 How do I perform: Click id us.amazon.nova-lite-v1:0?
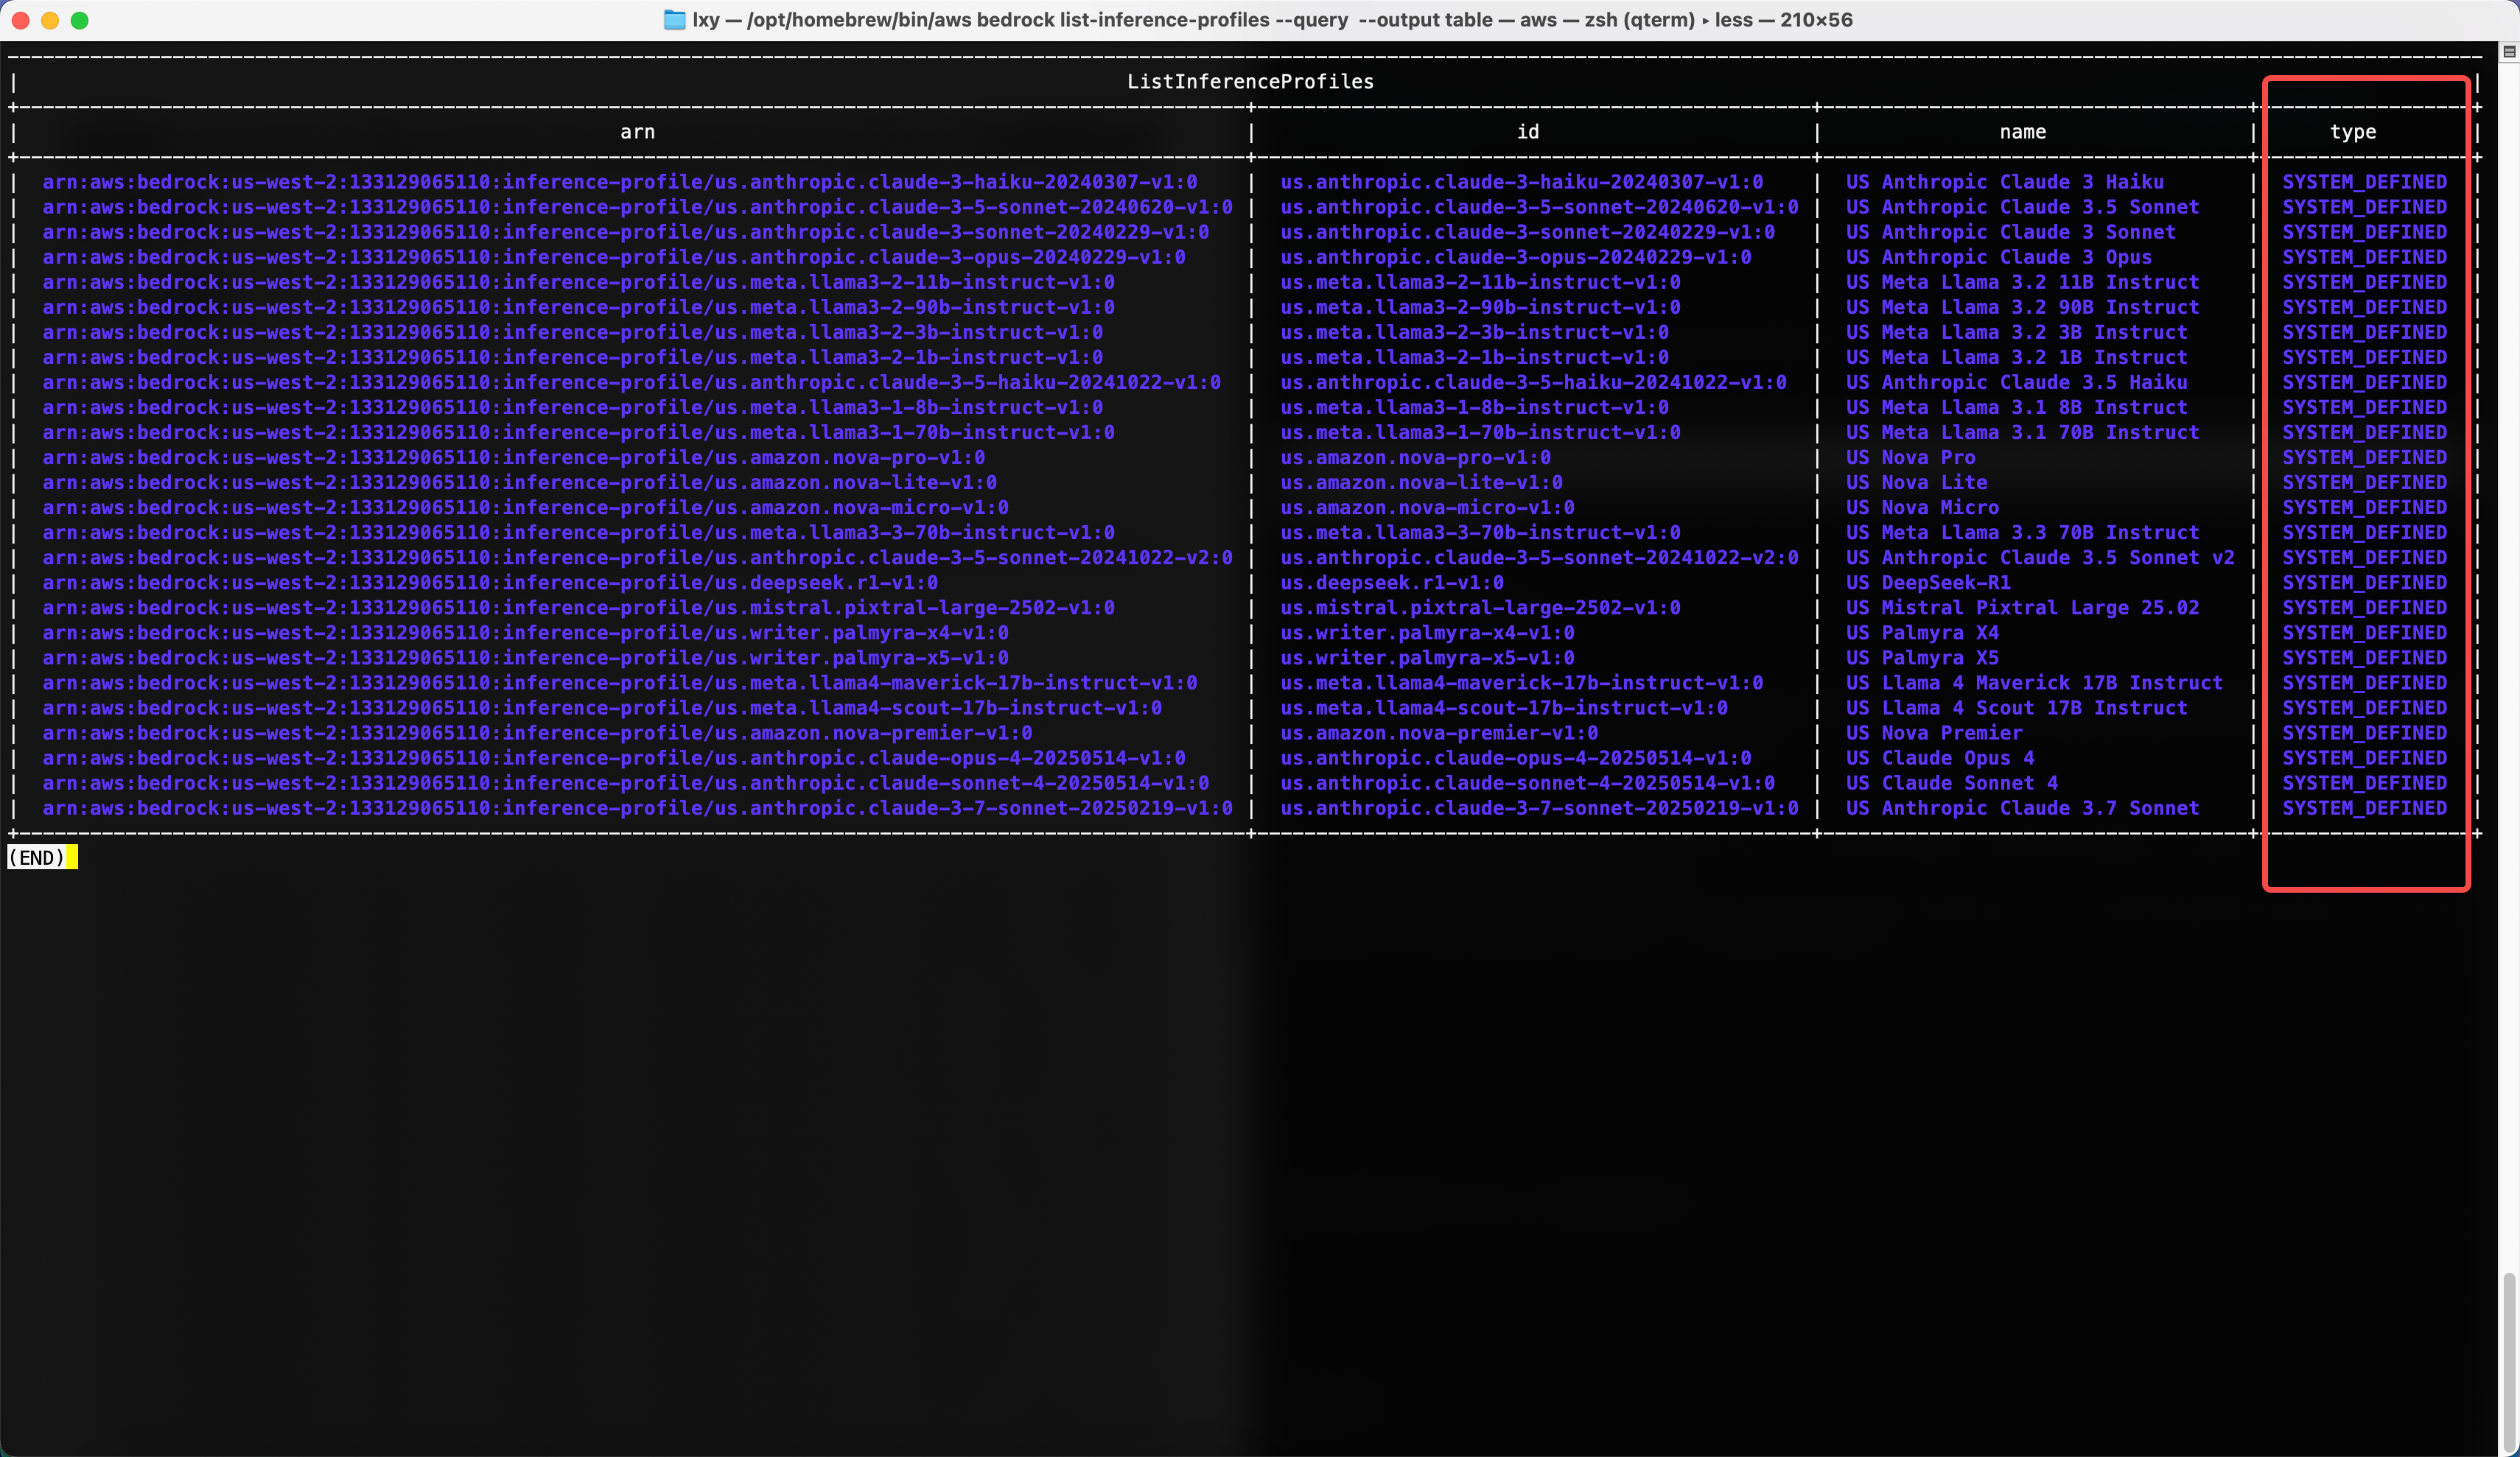(x=1421, y=482)
